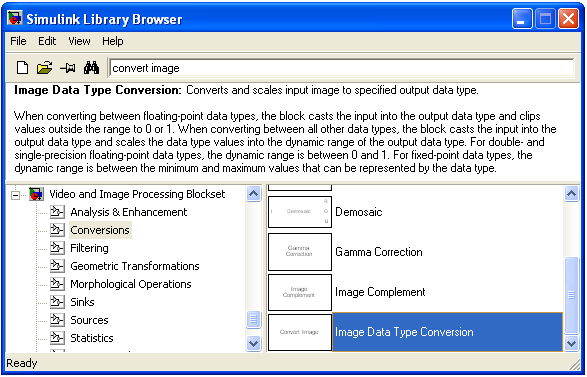
Task: Click the binoculars find block icon
Action: point(91,68)
